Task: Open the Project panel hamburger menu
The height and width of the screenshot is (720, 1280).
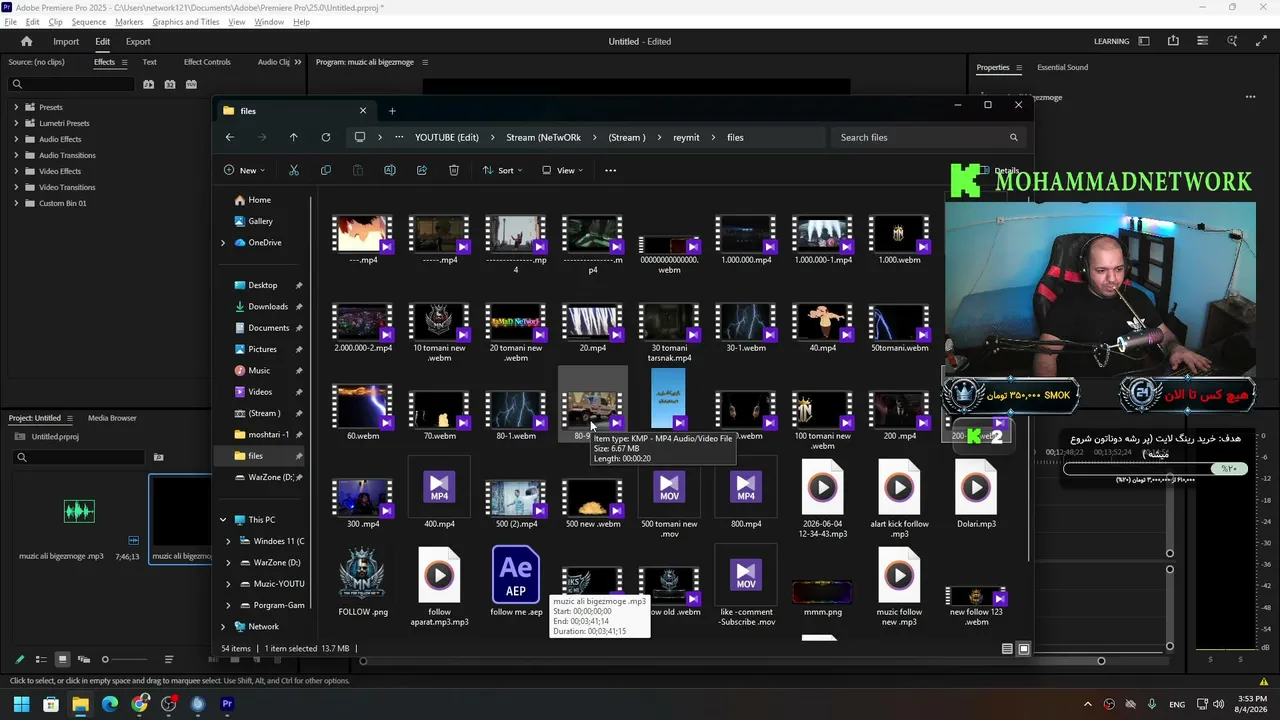Action: 70,418
